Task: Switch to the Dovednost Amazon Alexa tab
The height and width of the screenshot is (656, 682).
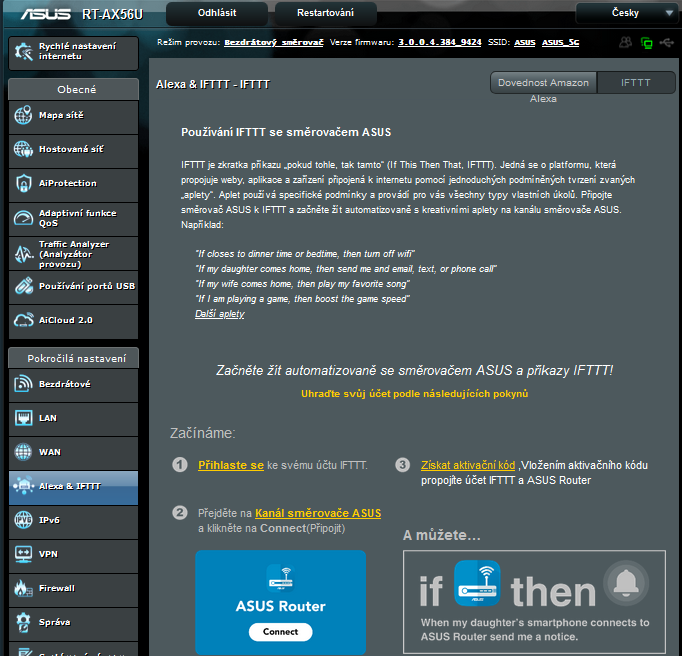Action: click(x=543, y=83)
